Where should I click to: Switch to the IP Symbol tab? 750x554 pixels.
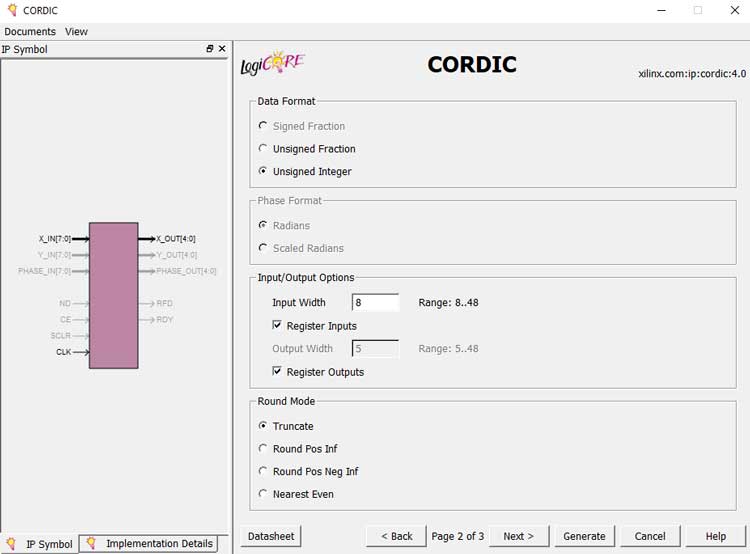point(40,544)
